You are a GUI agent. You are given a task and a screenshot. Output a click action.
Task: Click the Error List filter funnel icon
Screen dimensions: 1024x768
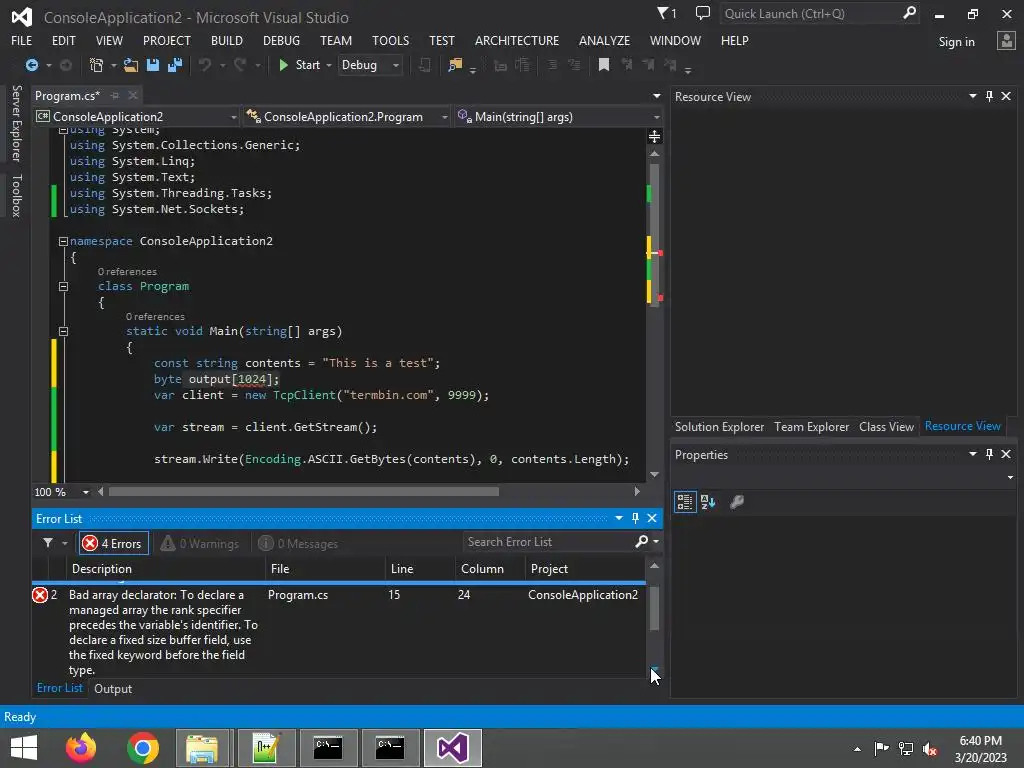tap(48, 543)
